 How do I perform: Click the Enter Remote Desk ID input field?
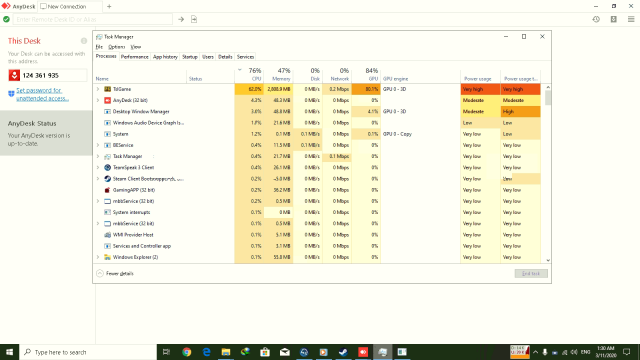coord(93,19)
